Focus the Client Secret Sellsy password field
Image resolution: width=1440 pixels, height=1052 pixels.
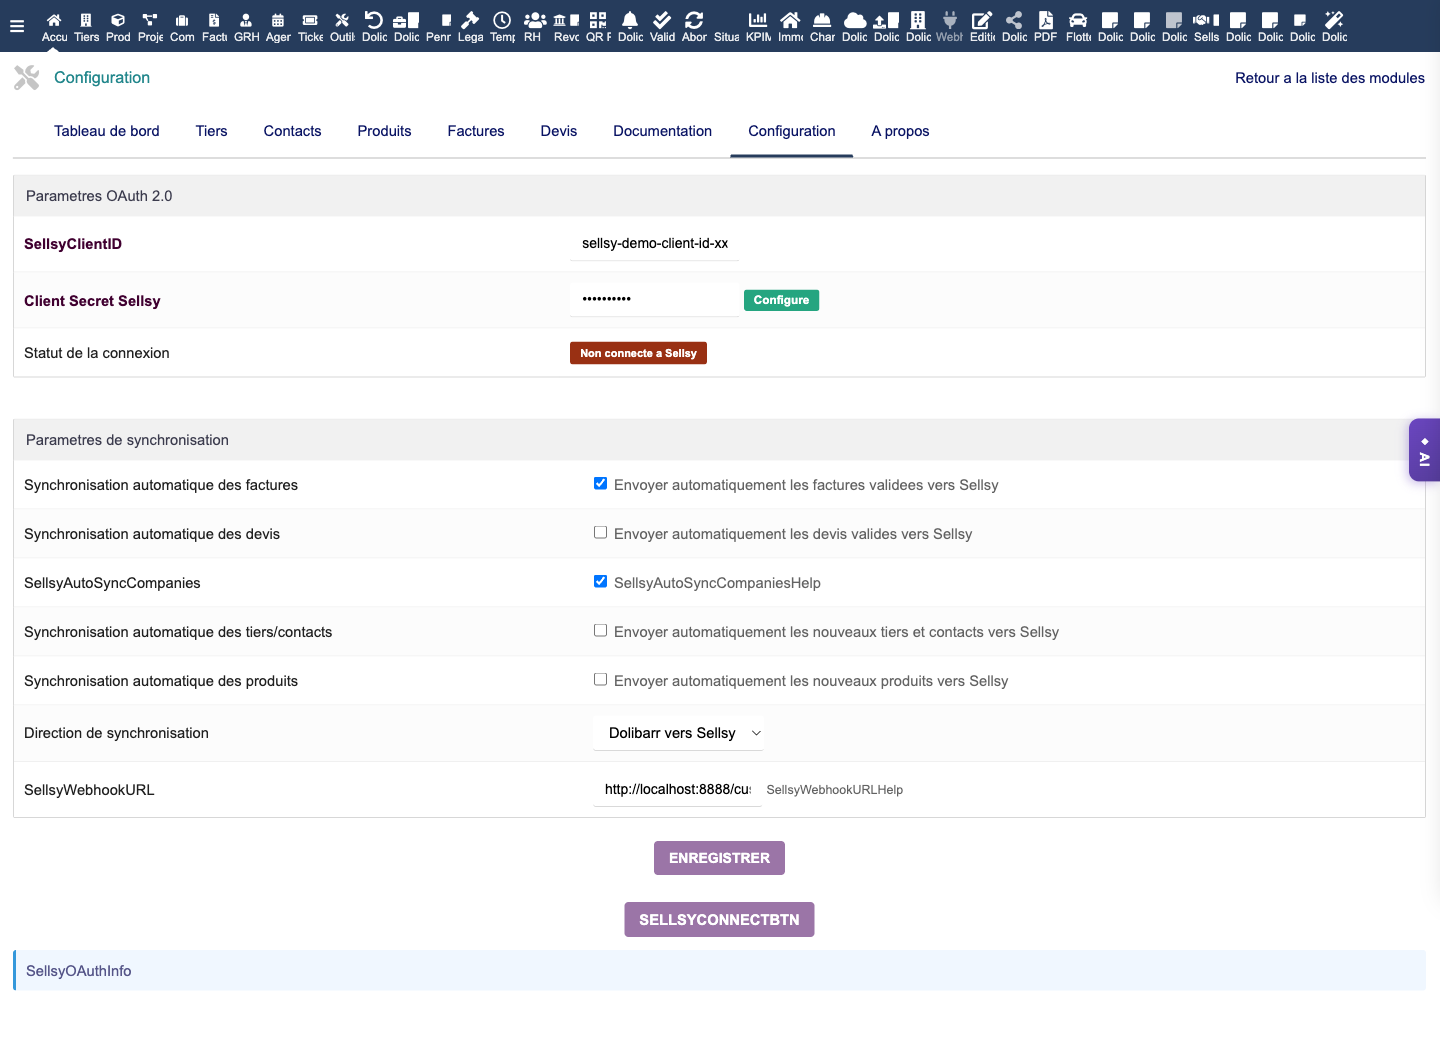point(655,299)
